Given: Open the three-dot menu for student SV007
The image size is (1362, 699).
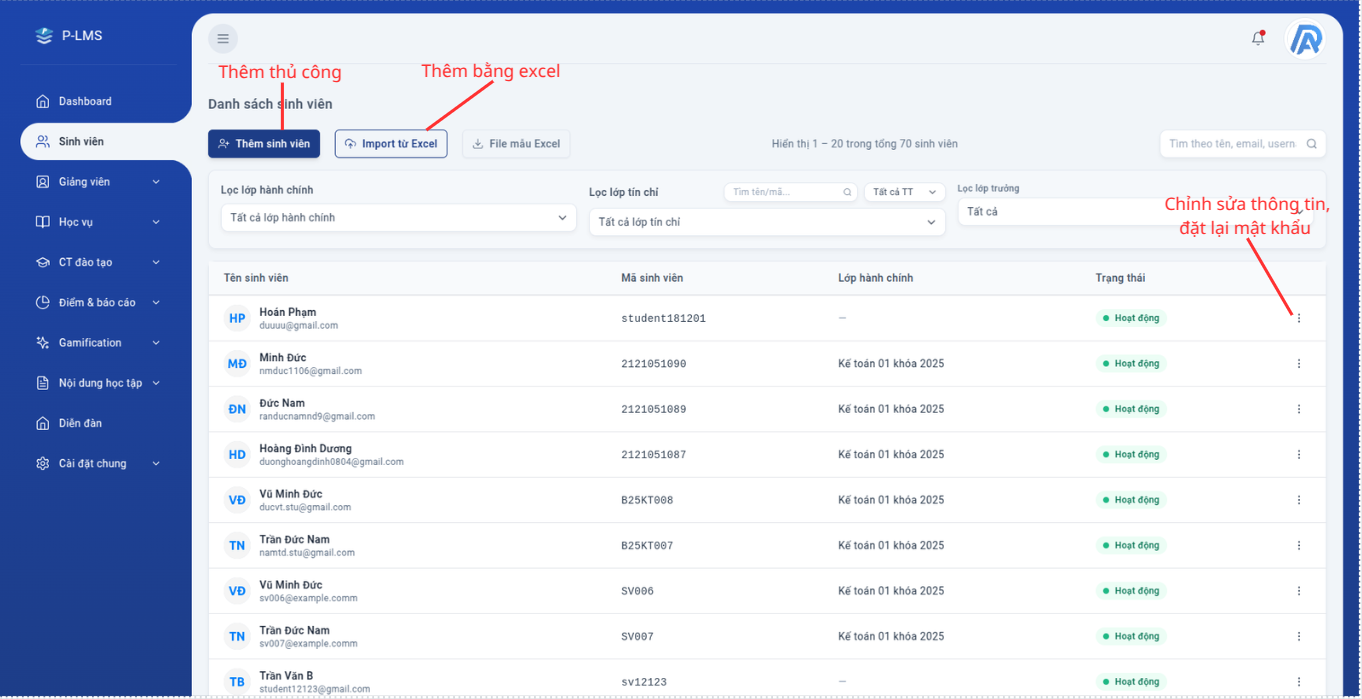Looking at the screenshot, I should [x=1299, y=636].
